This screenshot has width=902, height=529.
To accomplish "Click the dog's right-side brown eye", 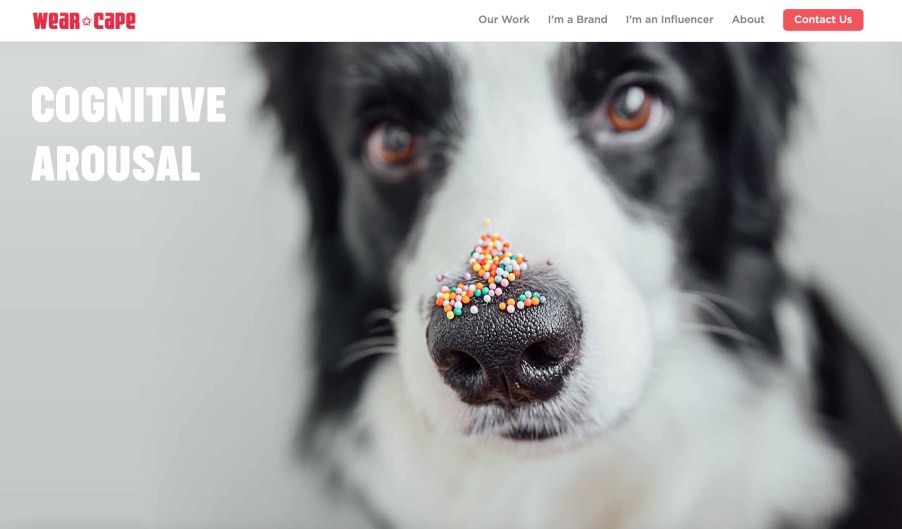I will (630, 109).
